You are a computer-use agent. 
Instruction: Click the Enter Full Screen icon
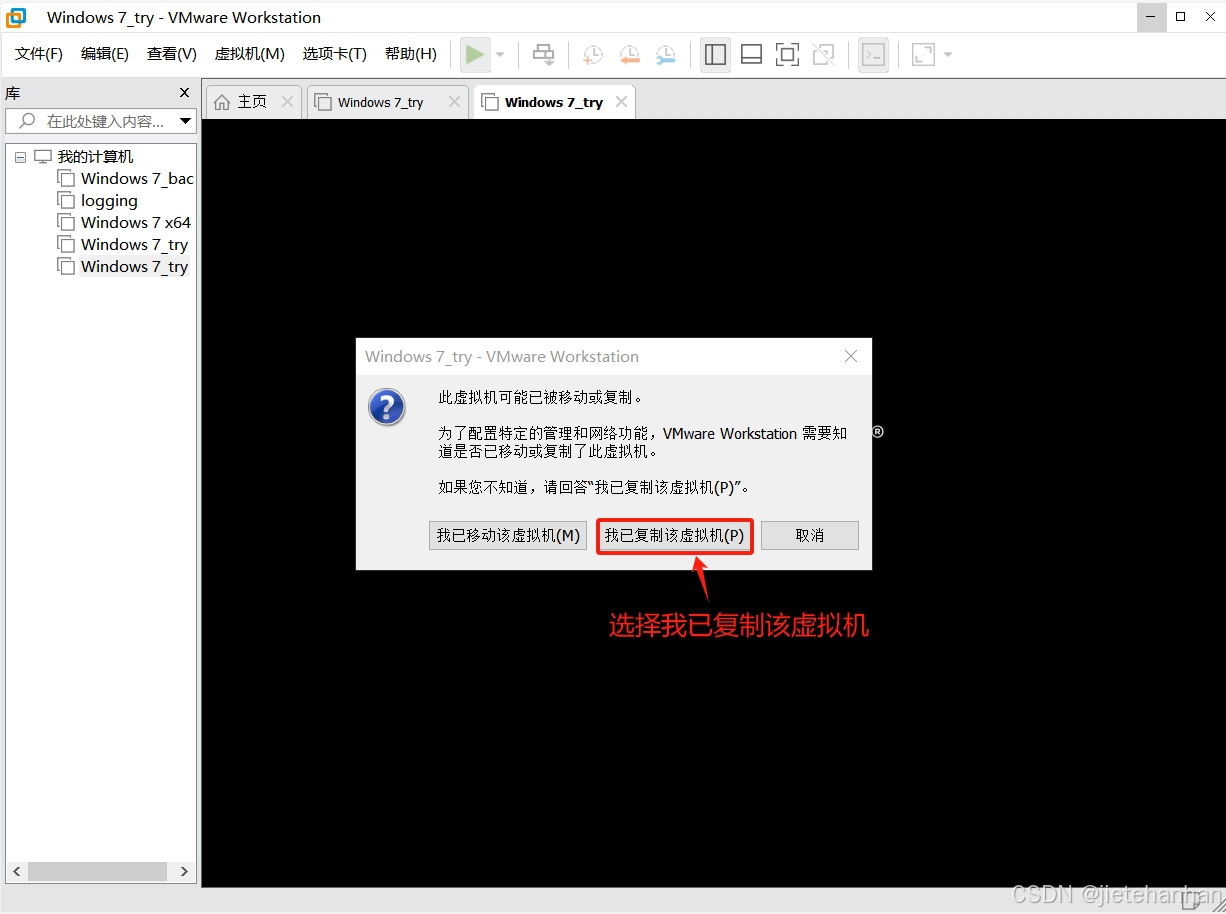(x=788, y=54)
